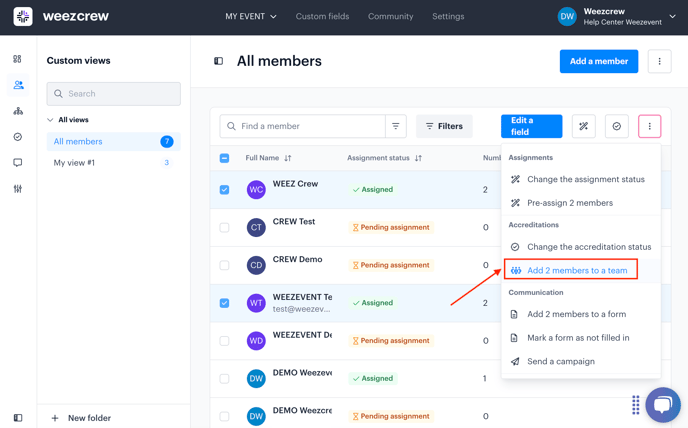Click the CD avatar for CREW Demo
Viewport: 688px width, 428px height.
point(256,265)
